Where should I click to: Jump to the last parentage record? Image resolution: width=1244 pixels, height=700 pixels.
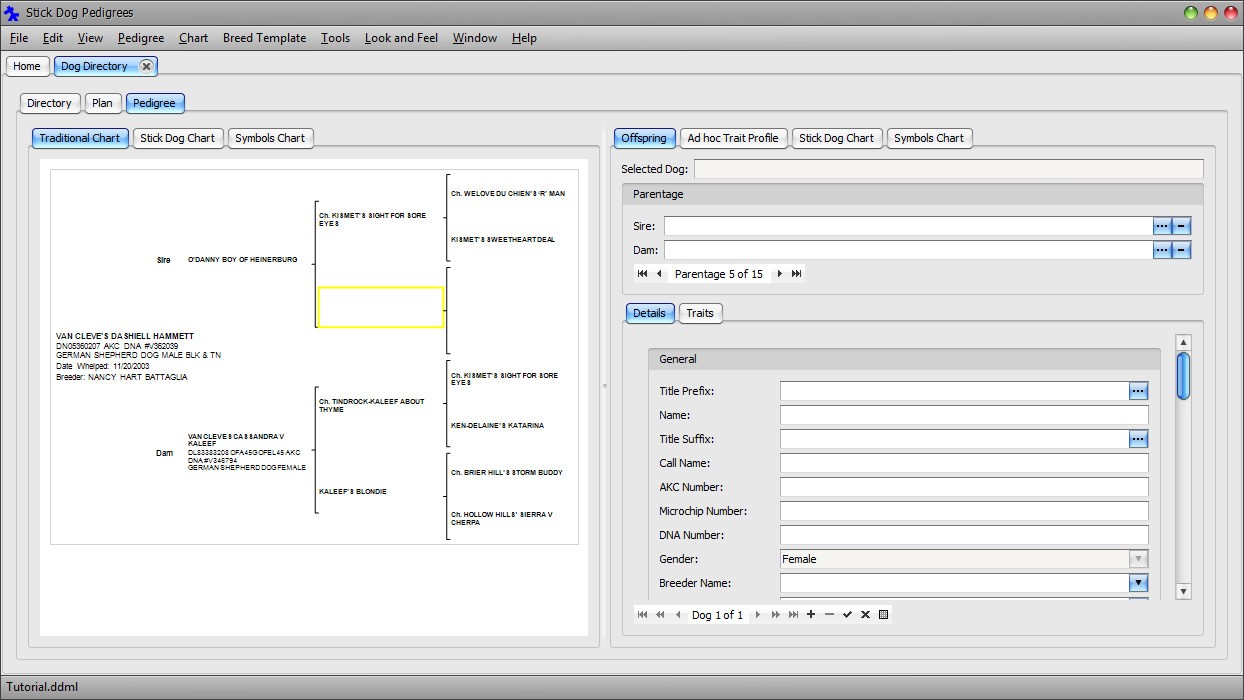click(x=797, y=274)
